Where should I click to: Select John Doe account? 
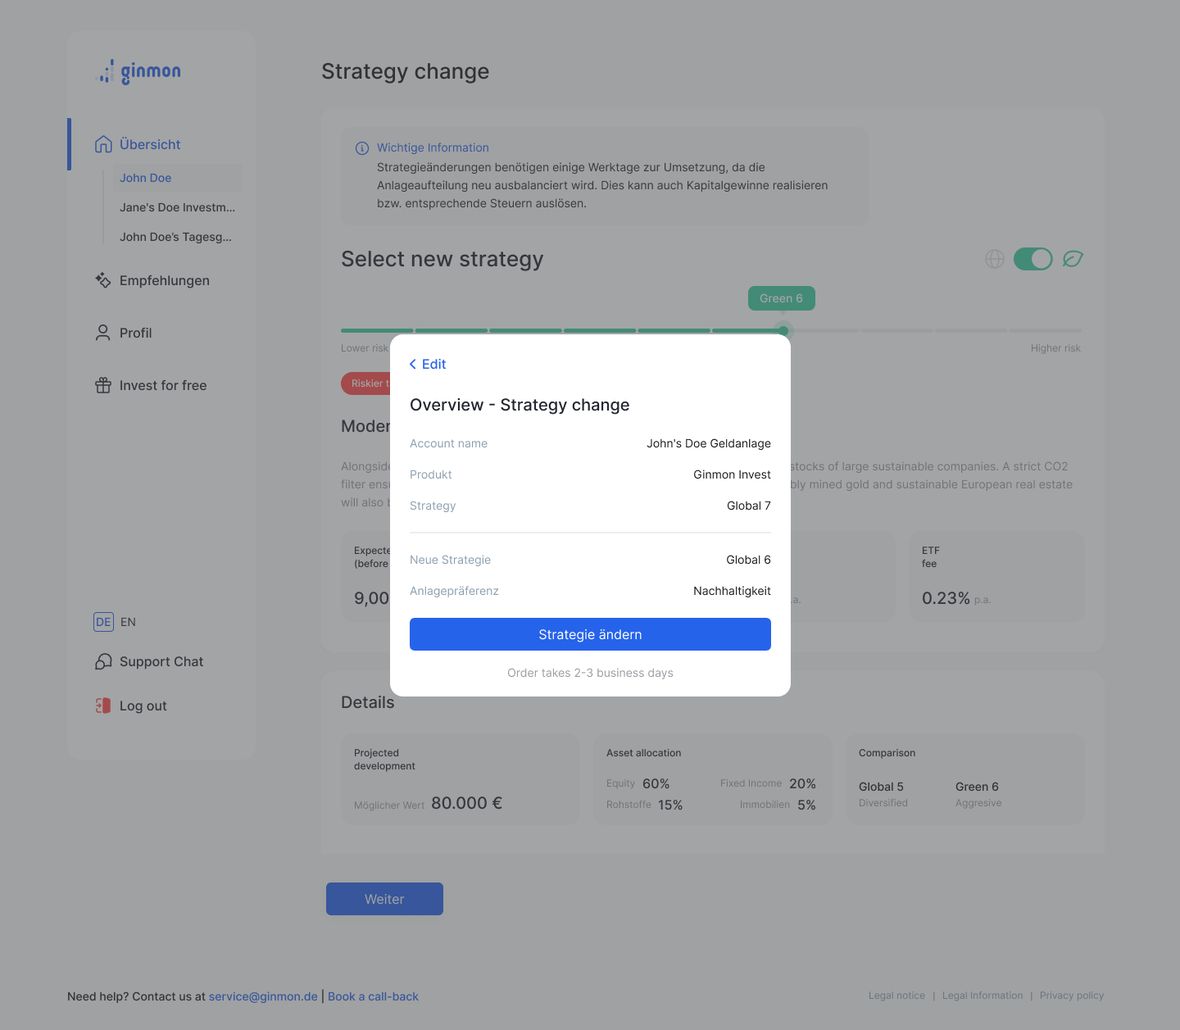click(x=145, y=178)
